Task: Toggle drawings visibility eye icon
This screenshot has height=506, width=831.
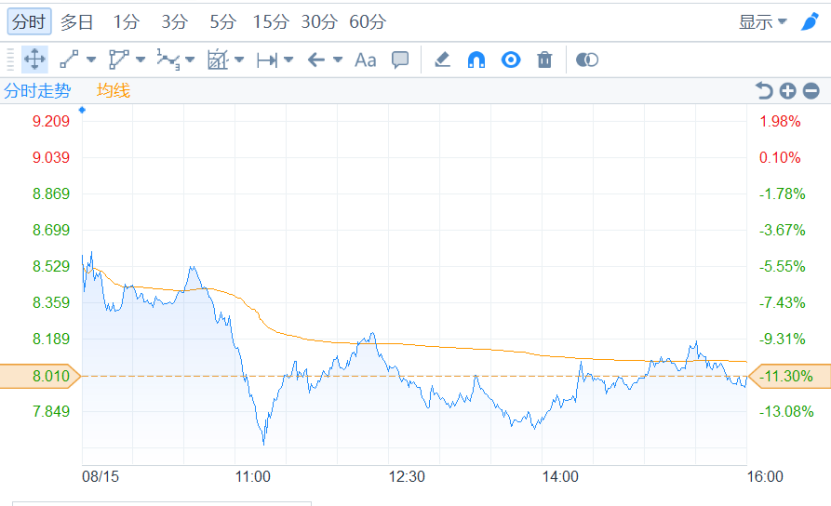Action: pos(511,59)
